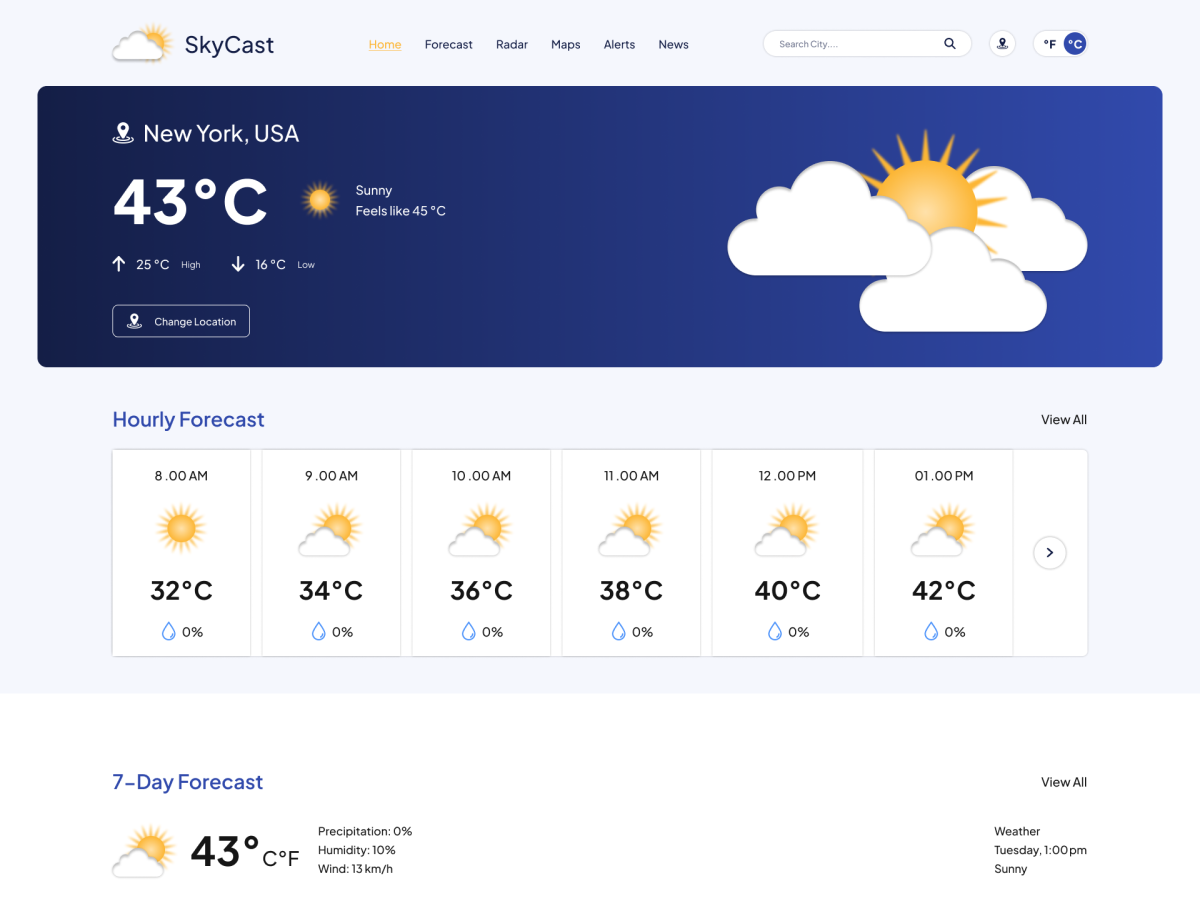The image size is (1200, 900).
Task: Open the News nav item
Action: (673, 44)
